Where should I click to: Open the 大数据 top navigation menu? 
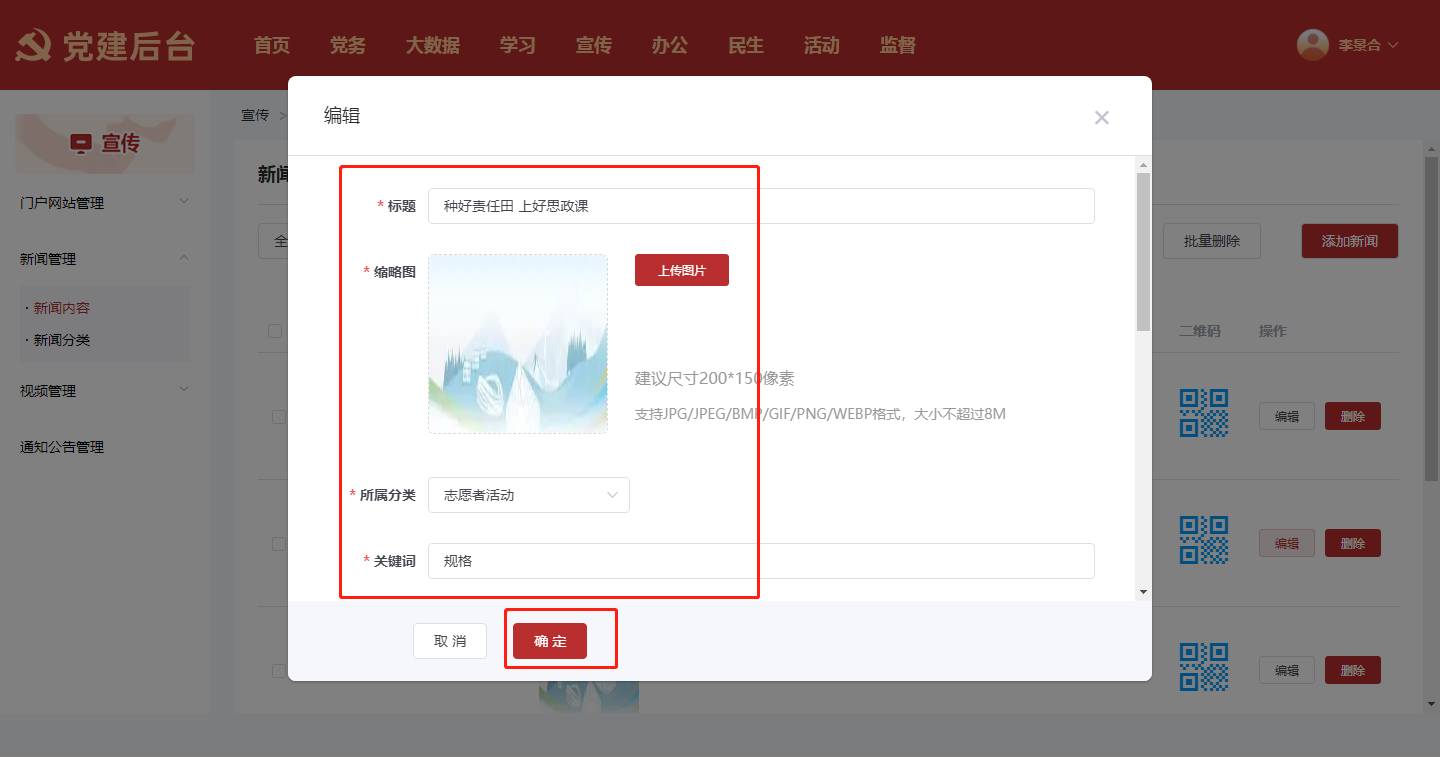(432, 46)
